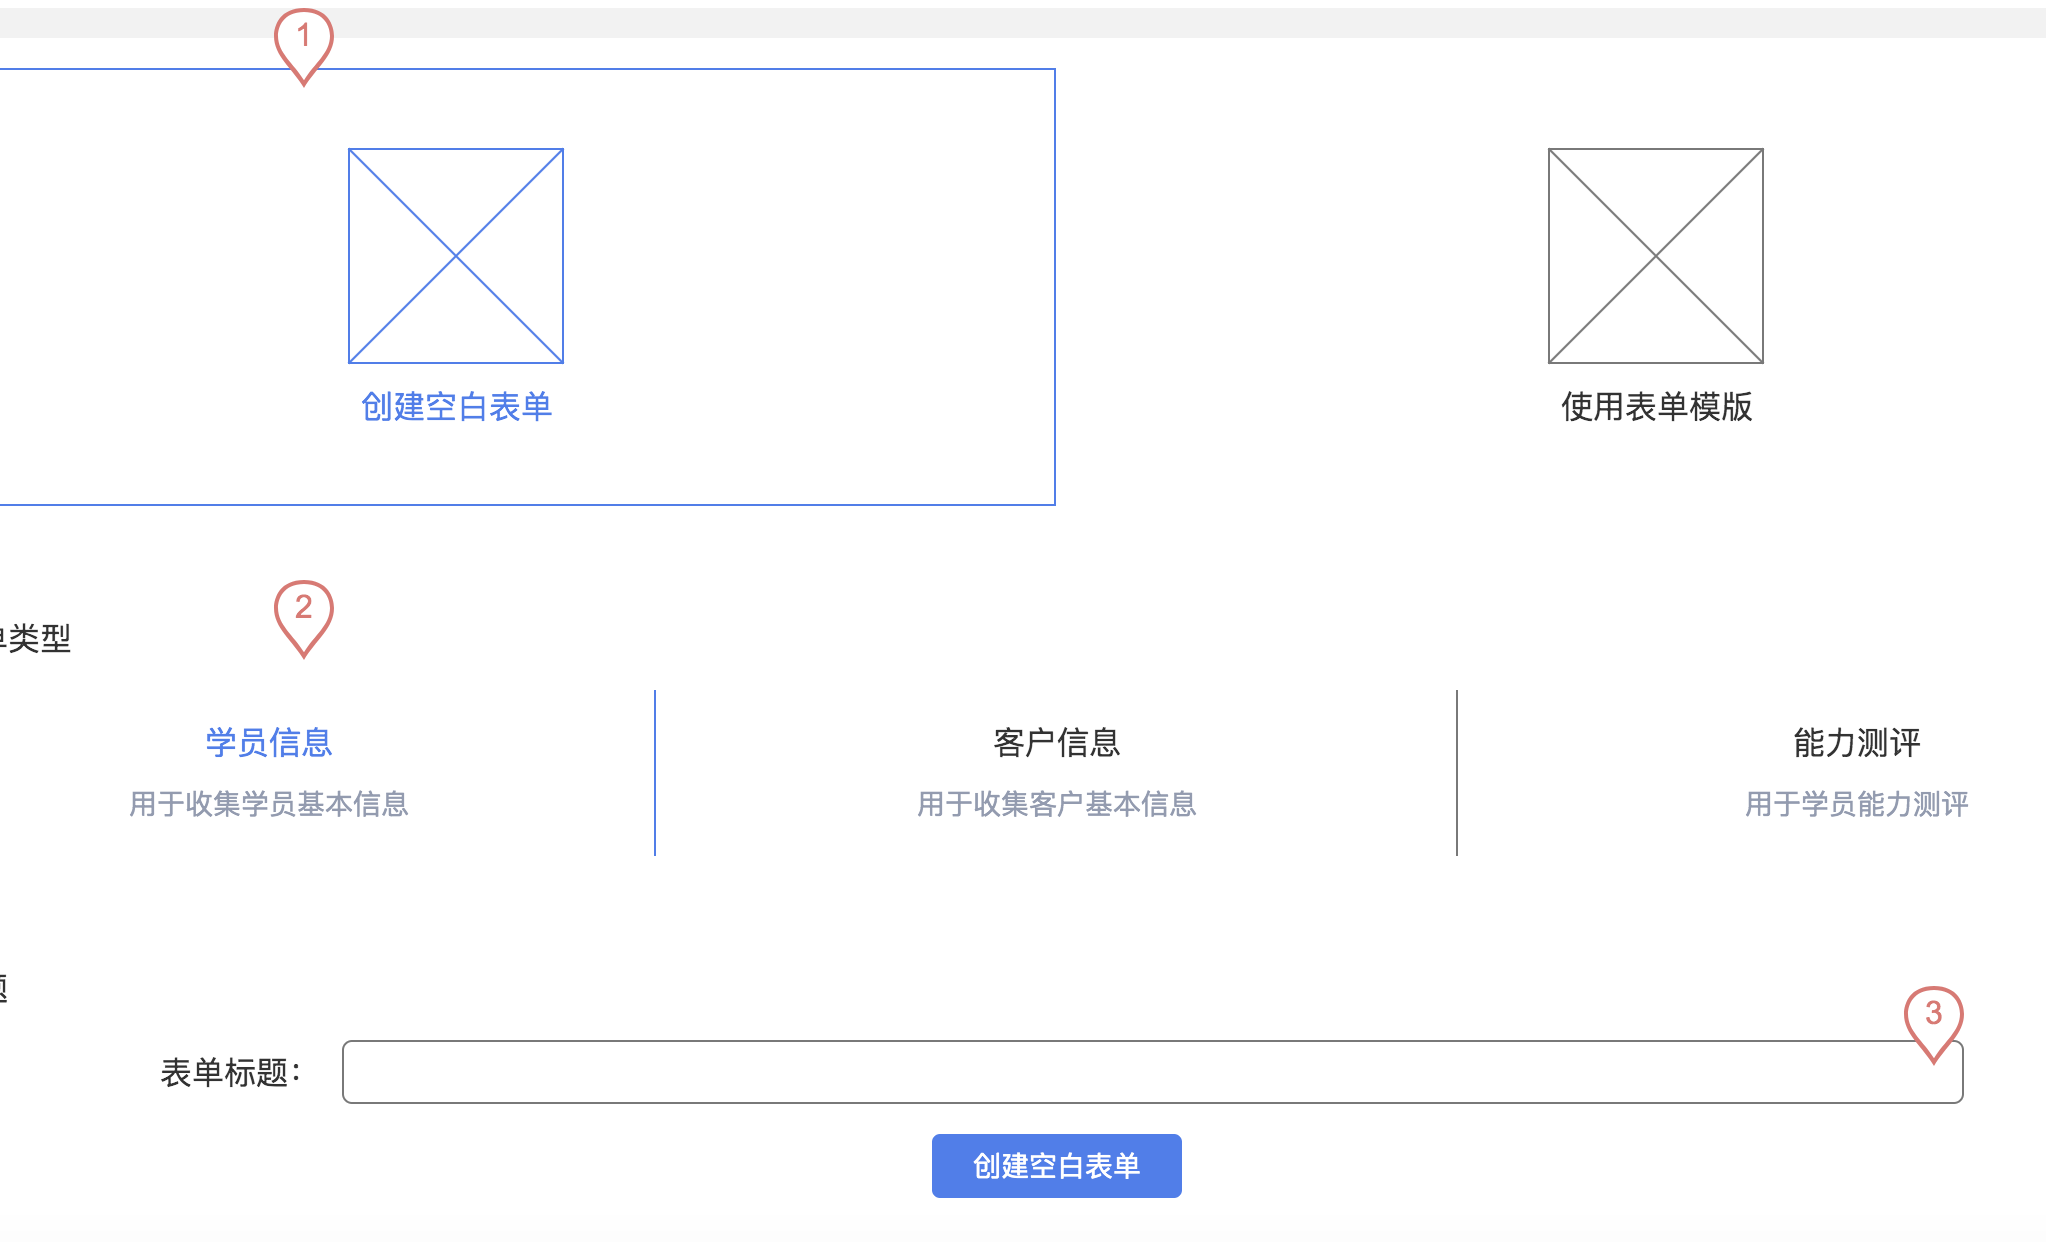Click the blue blank-form placeholder image
The image size is (2046, 1242).
point(456,256)
